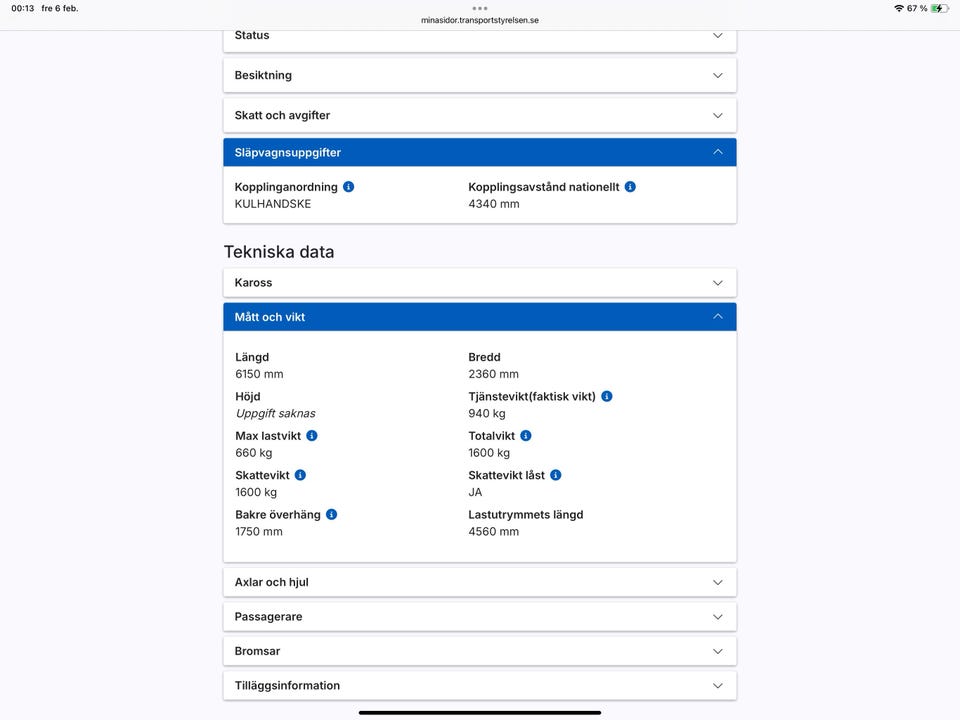Screen dimensions: 960x720
Task: Click info icon next to Kopplinganordning
Action: point(348,187)
